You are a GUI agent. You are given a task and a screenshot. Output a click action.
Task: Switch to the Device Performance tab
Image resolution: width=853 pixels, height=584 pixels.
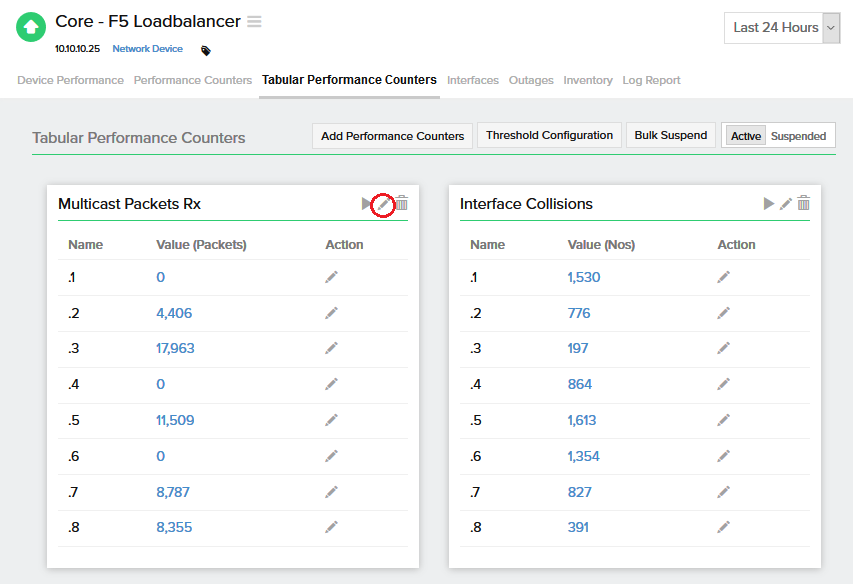70,80
